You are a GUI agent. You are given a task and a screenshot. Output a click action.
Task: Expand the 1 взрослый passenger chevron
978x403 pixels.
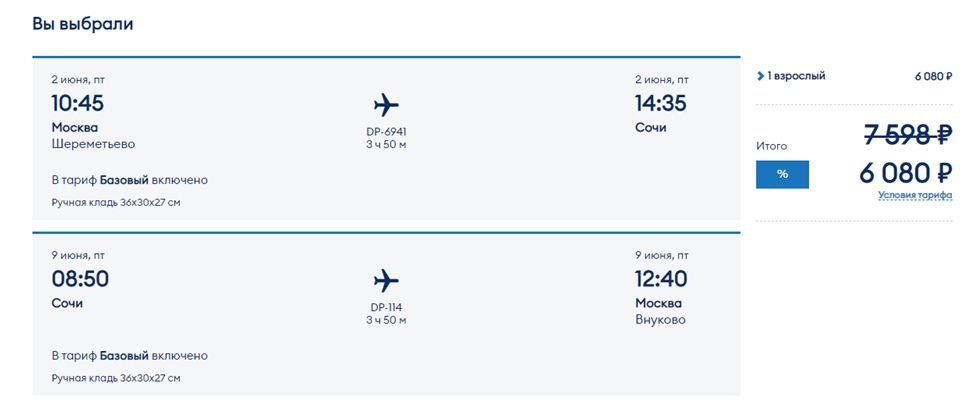click(x=760, y=75)
